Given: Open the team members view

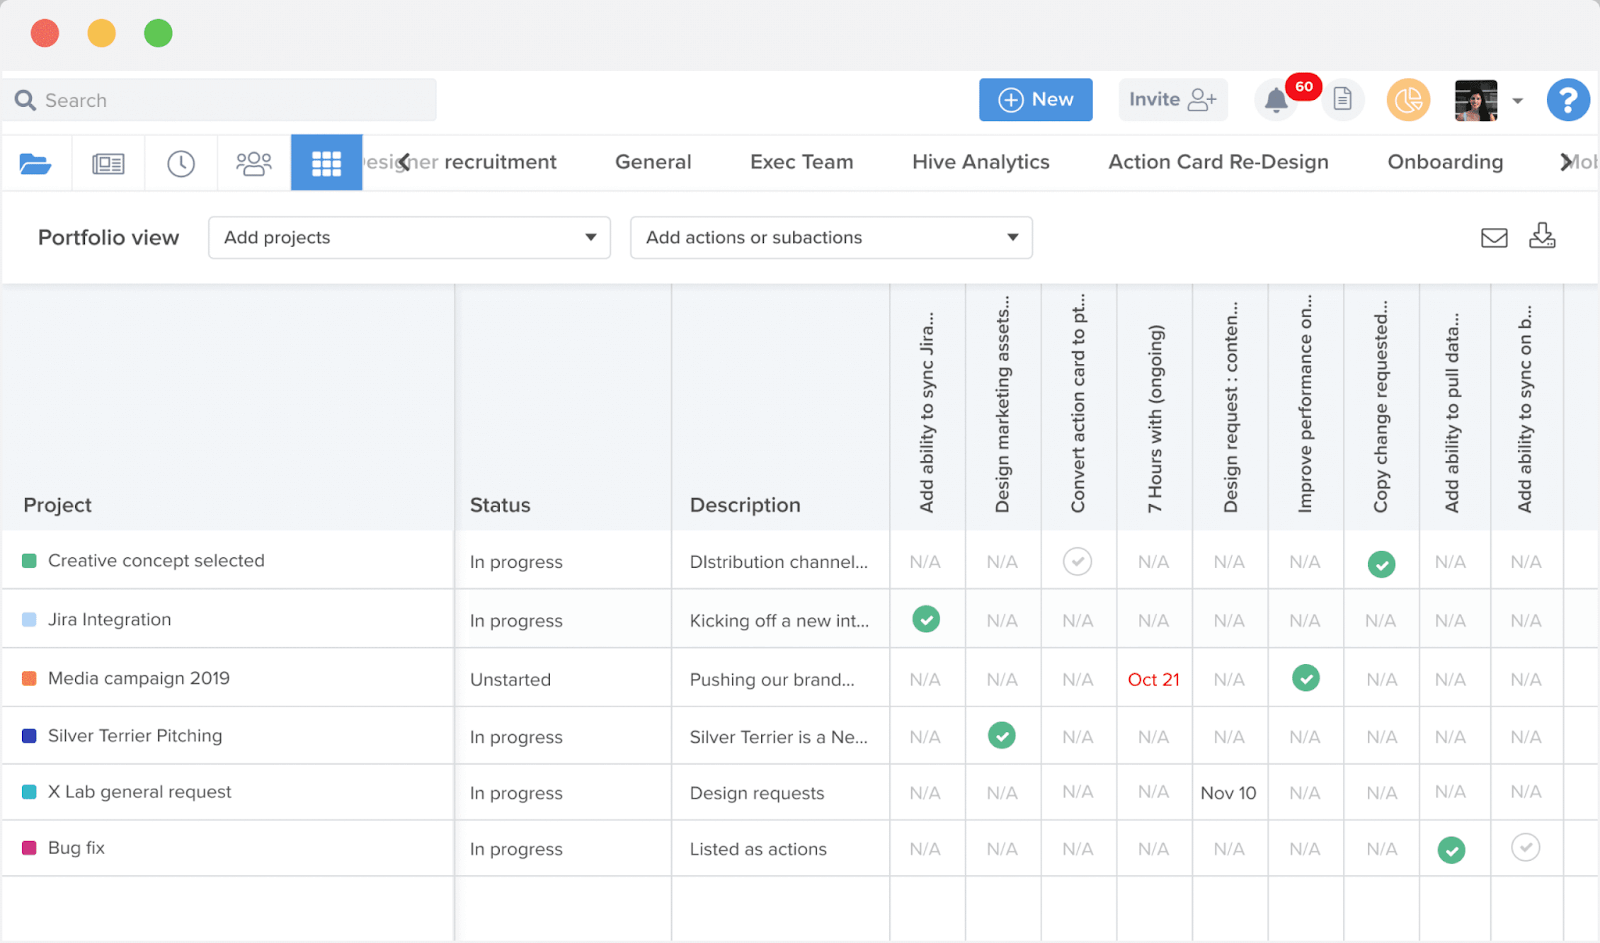Looking at the screenshot, I should click(253, 162).
